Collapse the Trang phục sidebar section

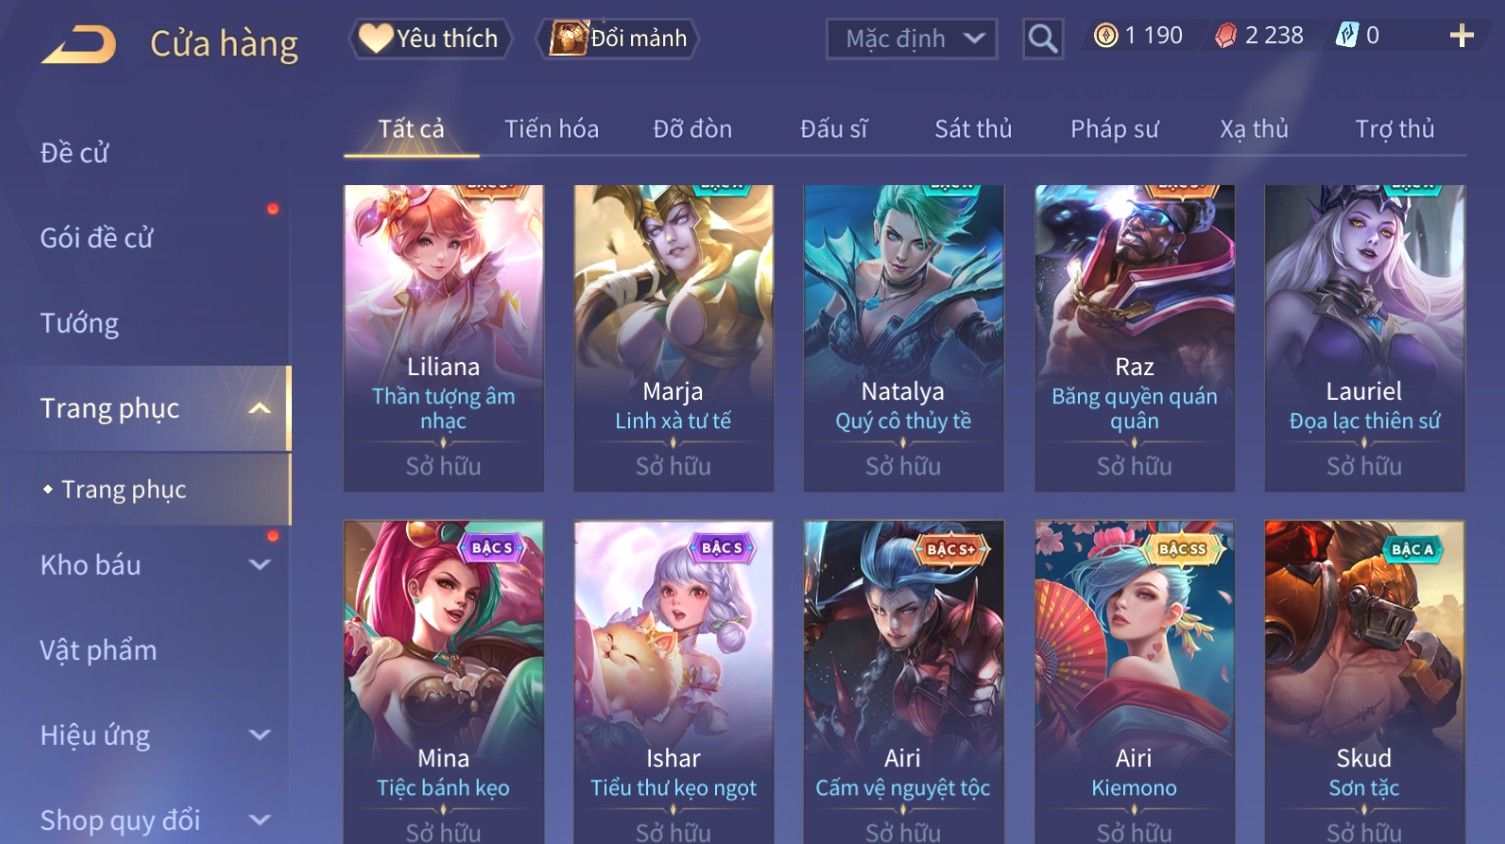coord(260,408)
